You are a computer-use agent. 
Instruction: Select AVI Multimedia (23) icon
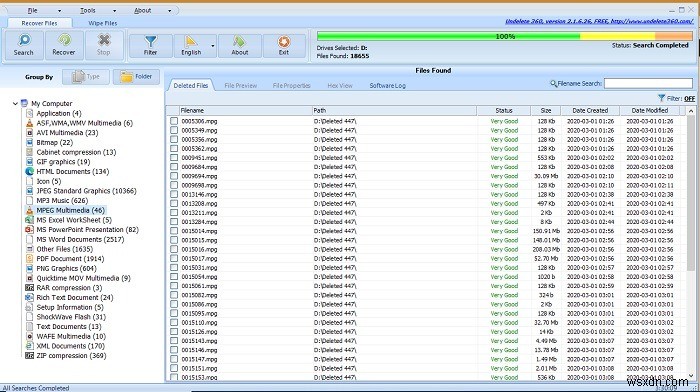point(29,133)
